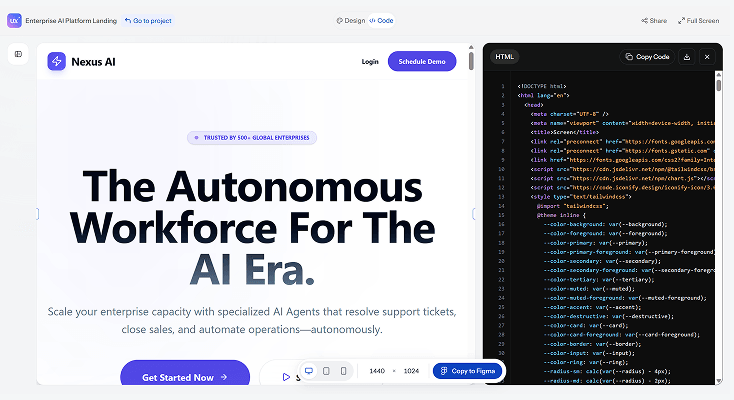Image resolution: width=734 pixels, height=400 pixels.
Task: Click the Schedule Demo button
Action: click(422, 61)
